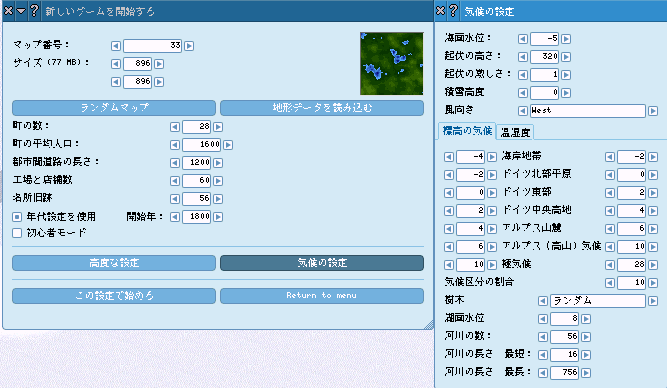The width and height of the screenshot is (667, 388).
Task: Toggle the 気候の設定 button
Action: [x=322, y=263]
